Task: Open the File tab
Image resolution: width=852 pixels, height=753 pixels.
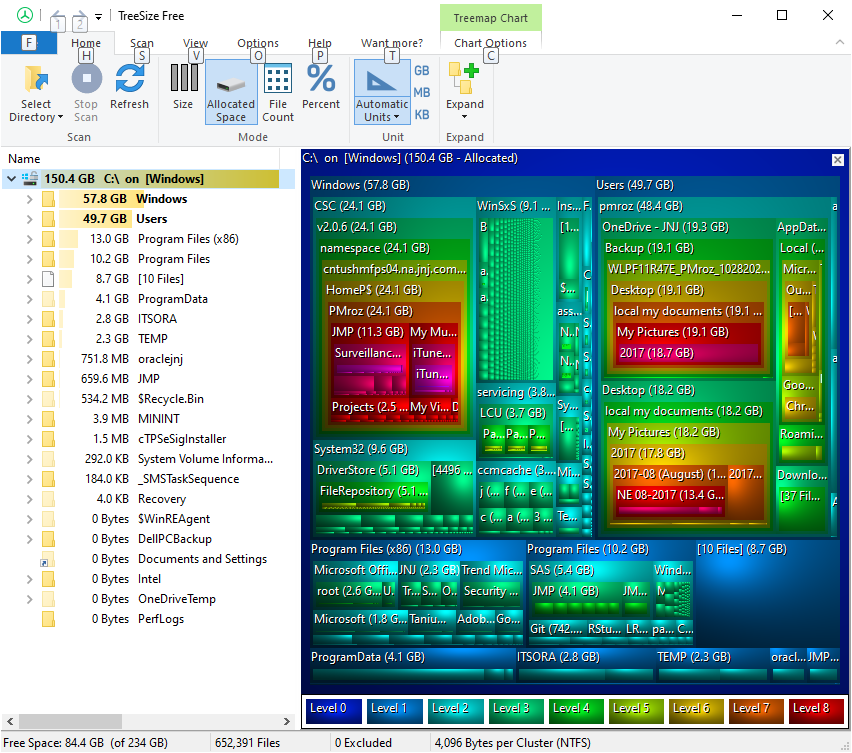Action: point(28,42)
